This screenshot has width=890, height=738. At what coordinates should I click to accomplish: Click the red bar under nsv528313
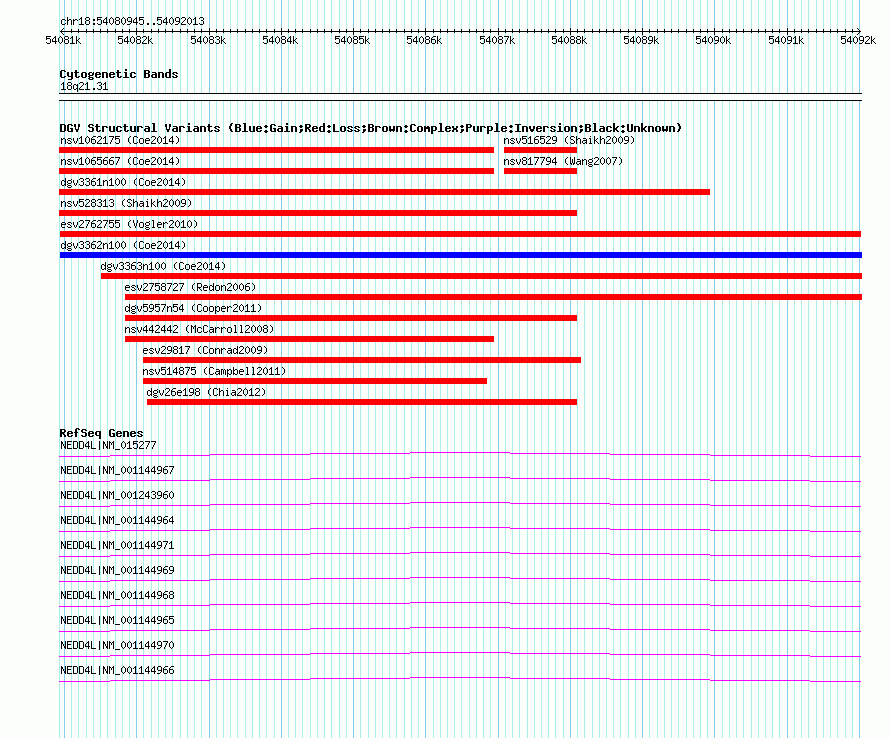(318, 213)
